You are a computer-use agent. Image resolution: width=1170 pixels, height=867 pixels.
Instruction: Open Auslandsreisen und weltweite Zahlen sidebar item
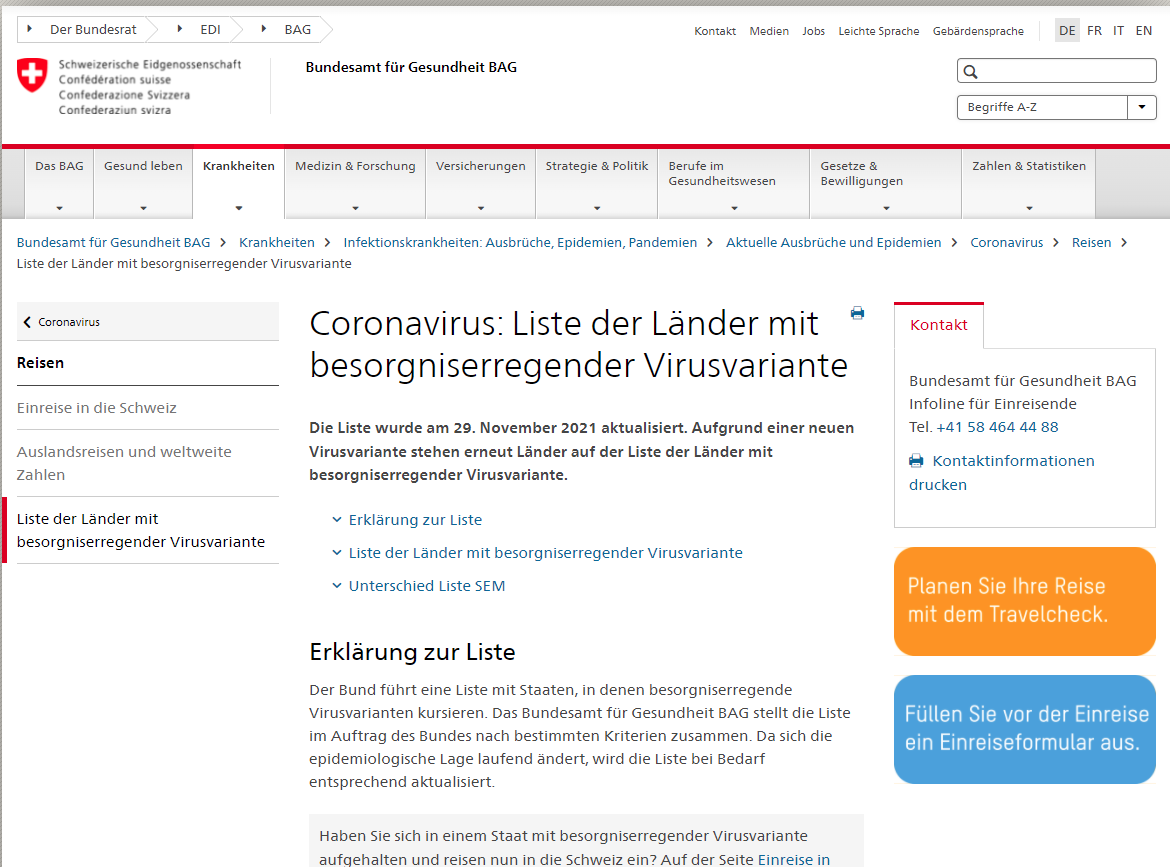(148, 463)
